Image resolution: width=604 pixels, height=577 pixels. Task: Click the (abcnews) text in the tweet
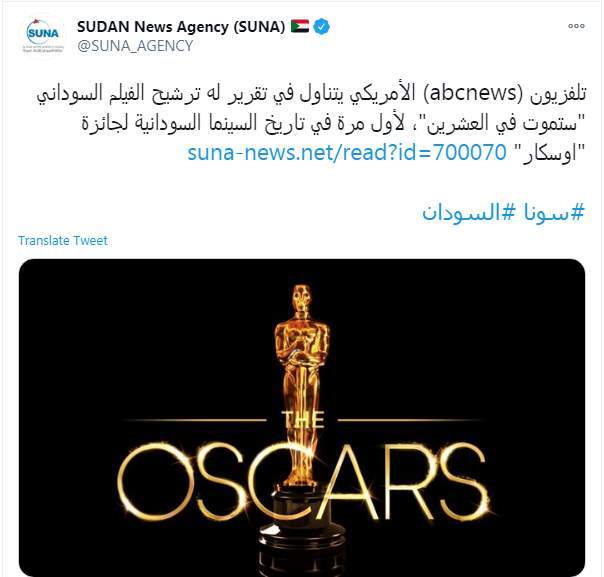[x=472, y=94]
